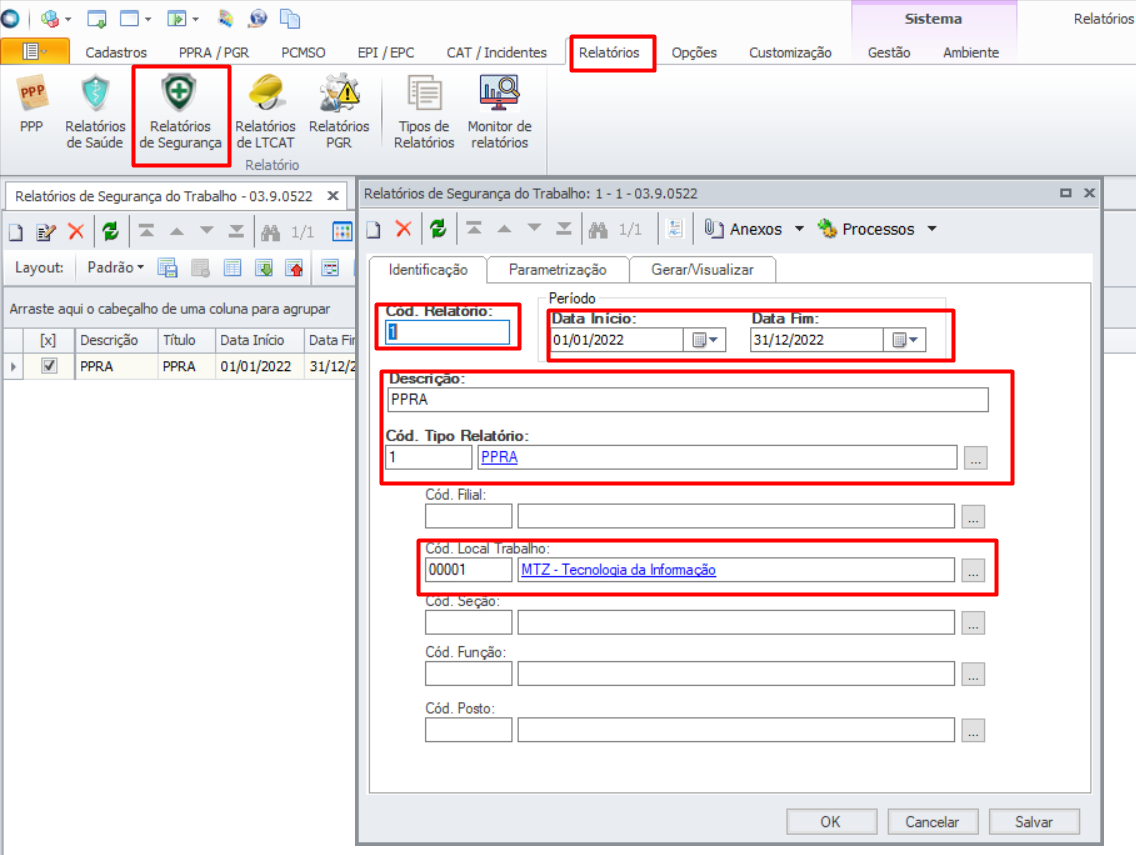Image resolution: width=1136 pixels, height=855 pixels.
Task: Open the Data Início calendar dropdown
Action: [705, 340]
